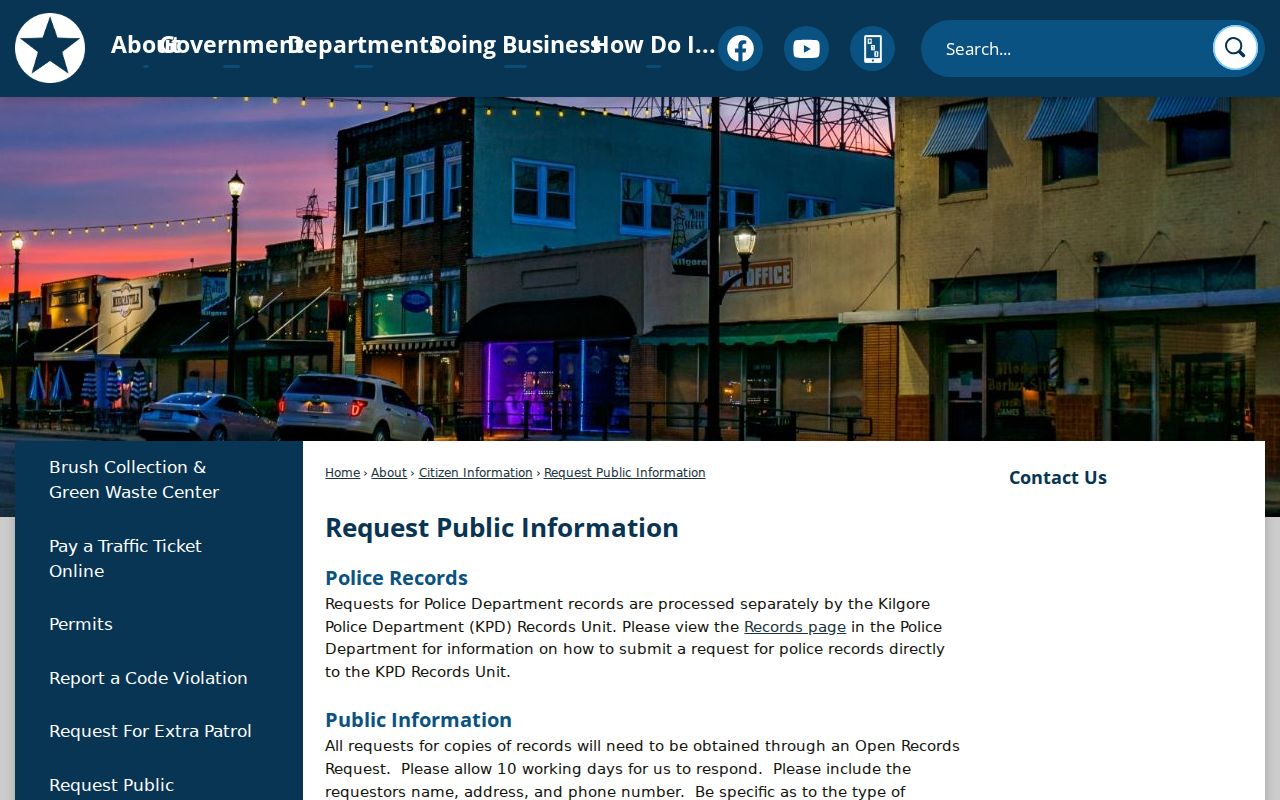Viewport: 1280px width, 800px height.
Task: Click the city star logo
Action: click(50, 48)
